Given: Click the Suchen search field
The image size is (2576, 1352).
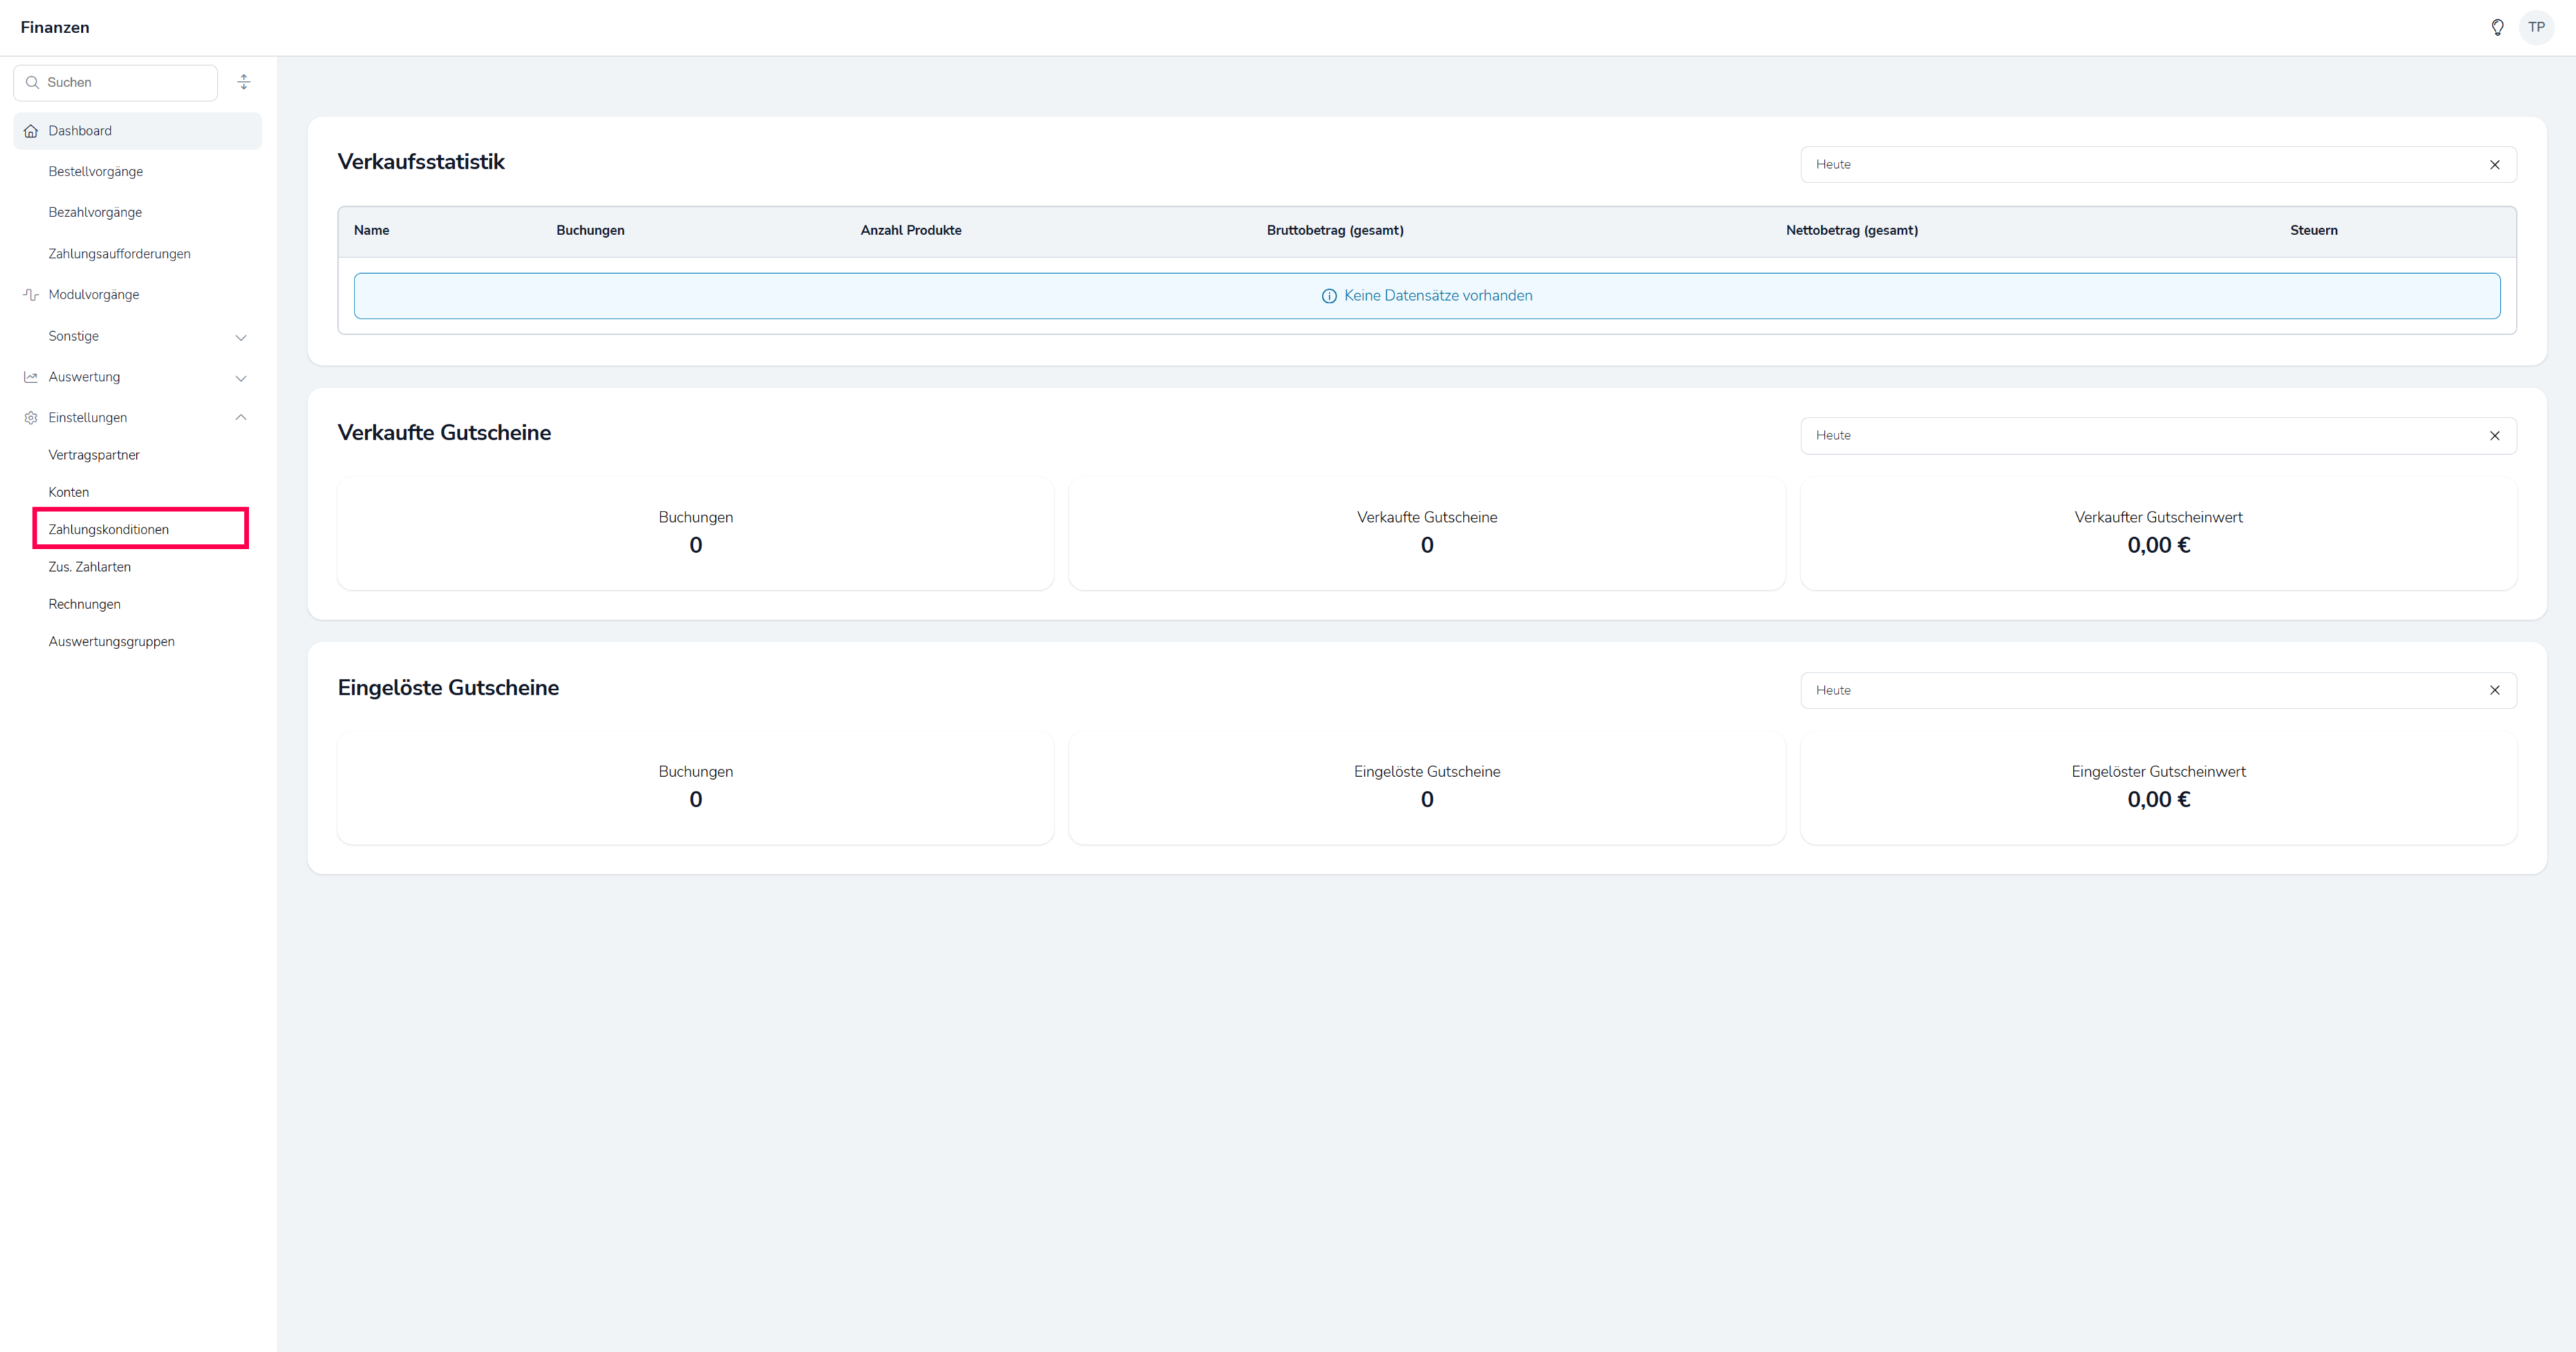Looking at the screenshot, I should (125, 83).
